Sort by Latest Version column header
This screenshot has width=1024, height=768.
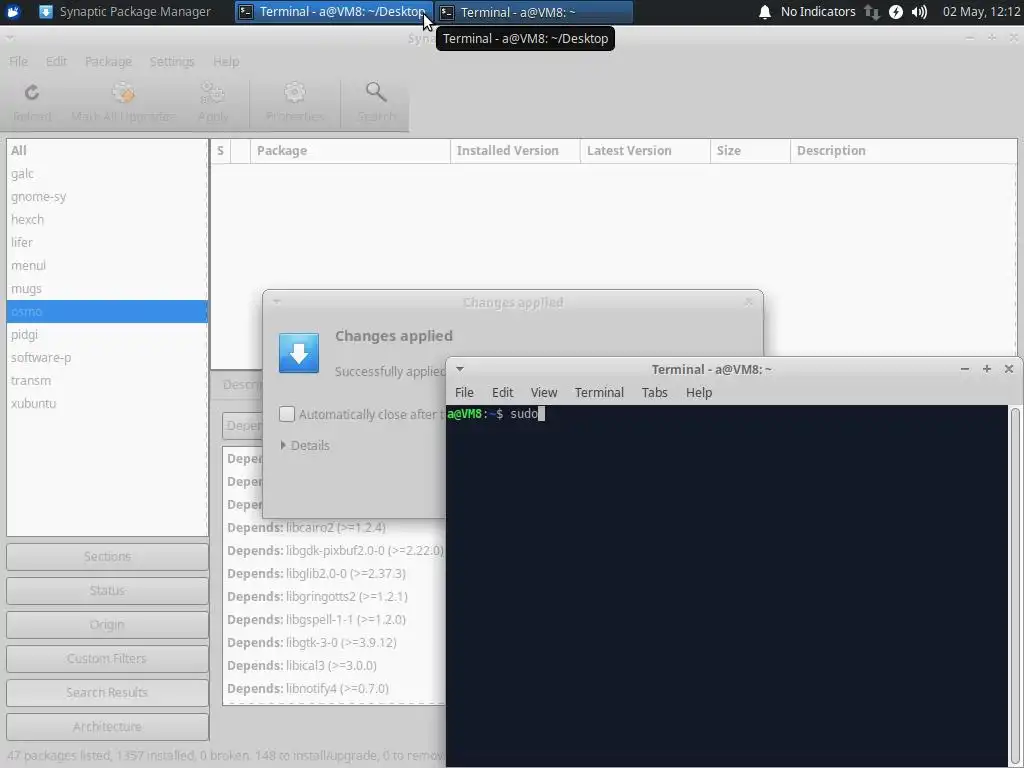[645, 151]
